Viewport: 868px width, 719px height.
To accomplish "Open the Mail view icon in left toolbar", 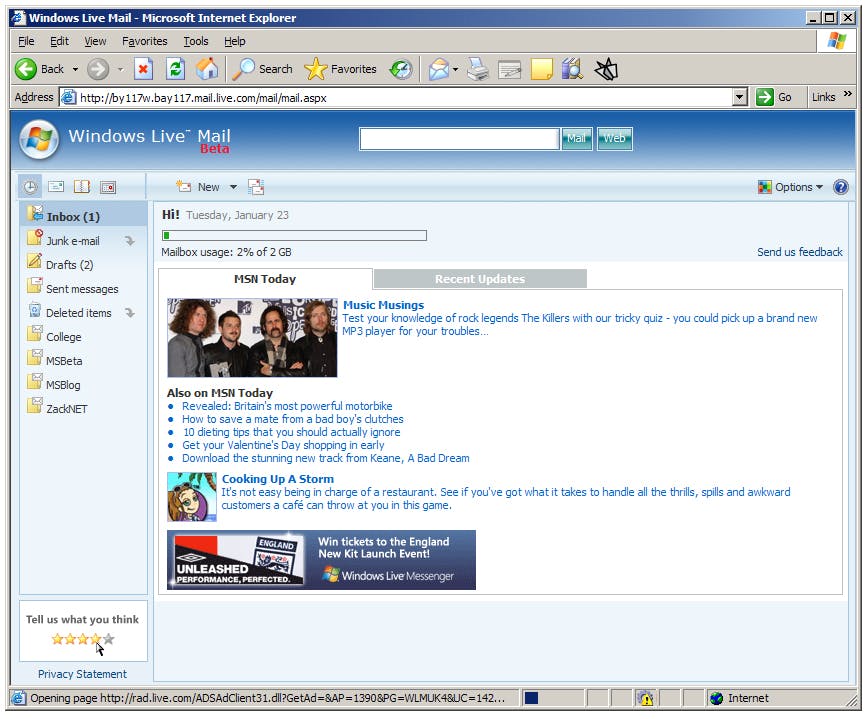I will [56, 187].
